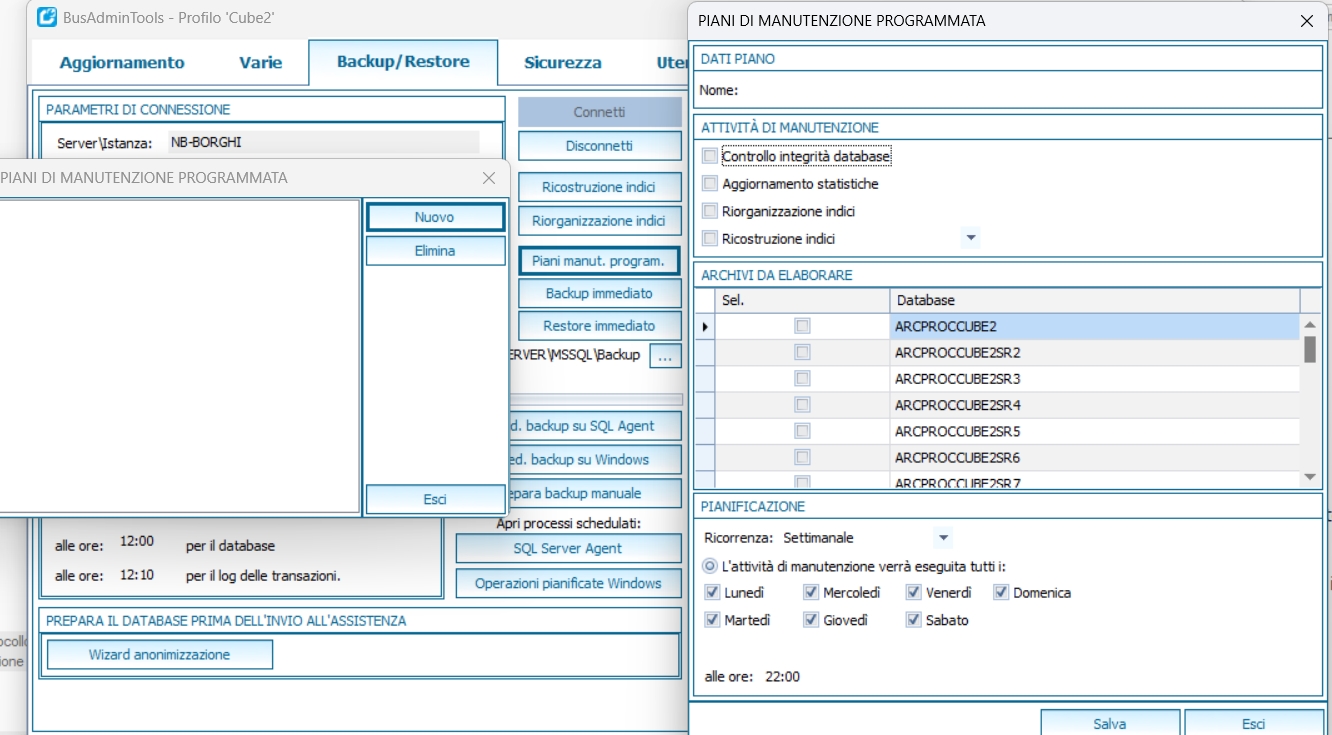The width and height of the screenshot is (1332, 735).
Task: Select the ARCPROCCUBE2 database checkbox
Action: coord(802,326)
